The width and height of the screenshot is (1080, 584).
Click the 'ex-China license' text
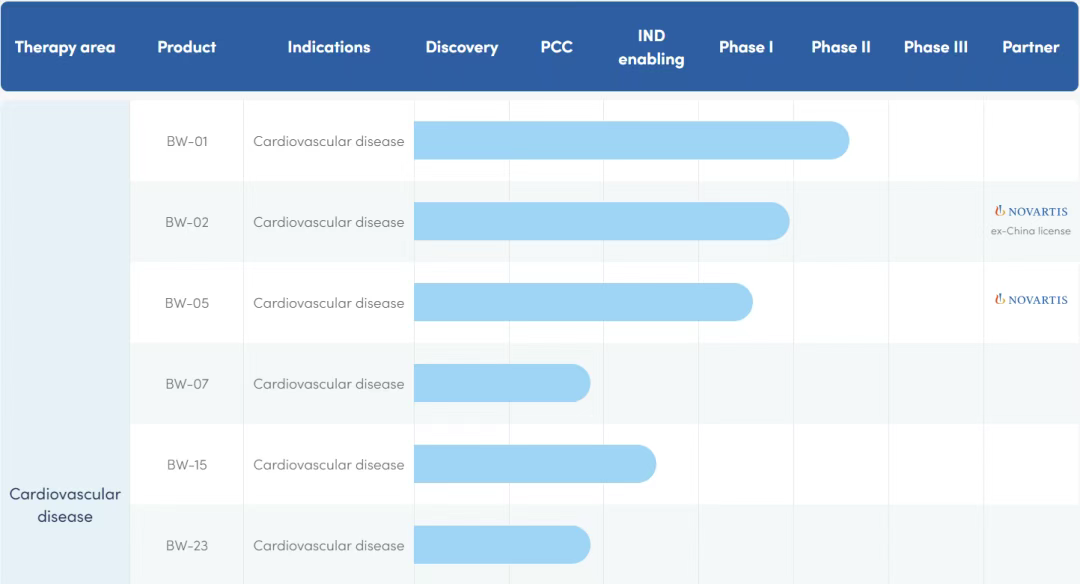[x=1030, y=231]
